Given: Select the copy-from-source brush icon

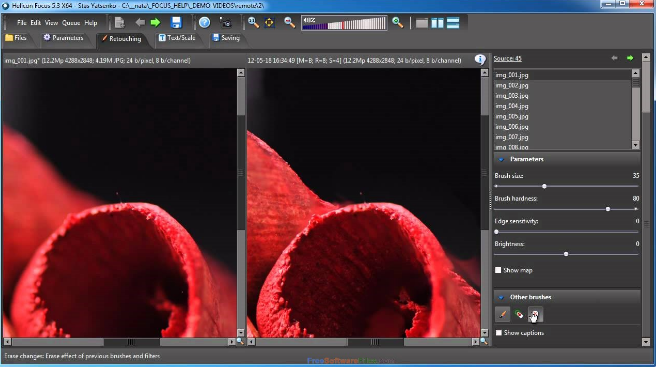Looking at the screenshot, I should click(502, 314).
